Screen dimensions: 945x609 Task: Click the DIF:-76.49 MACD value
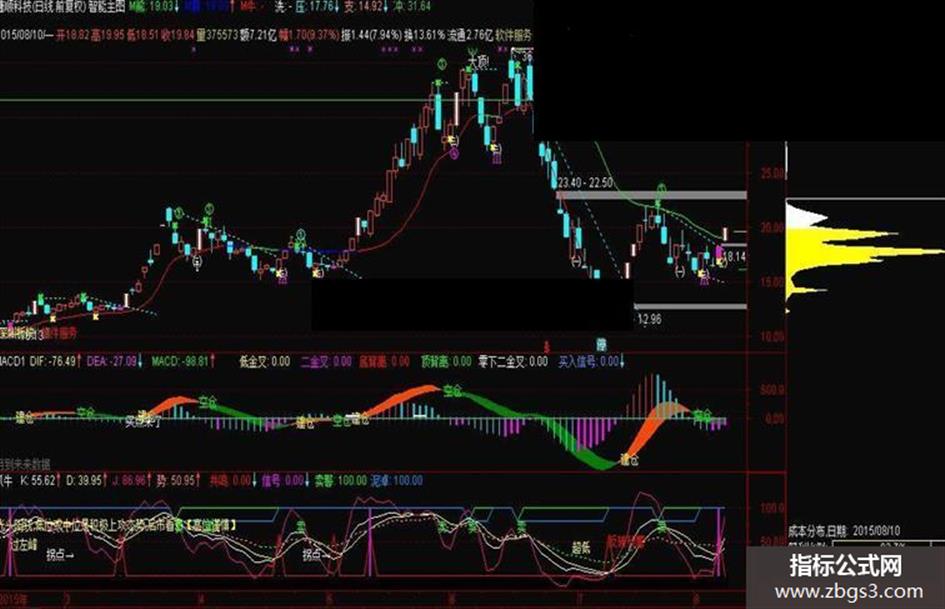click(56, 361)
